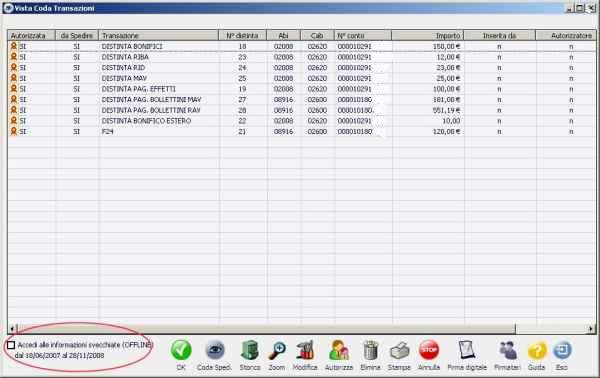Image resolution: width=600 pixels, height=378 pixels.
Task: Click the Autorizza authorize icon
Action: point(339,350)
